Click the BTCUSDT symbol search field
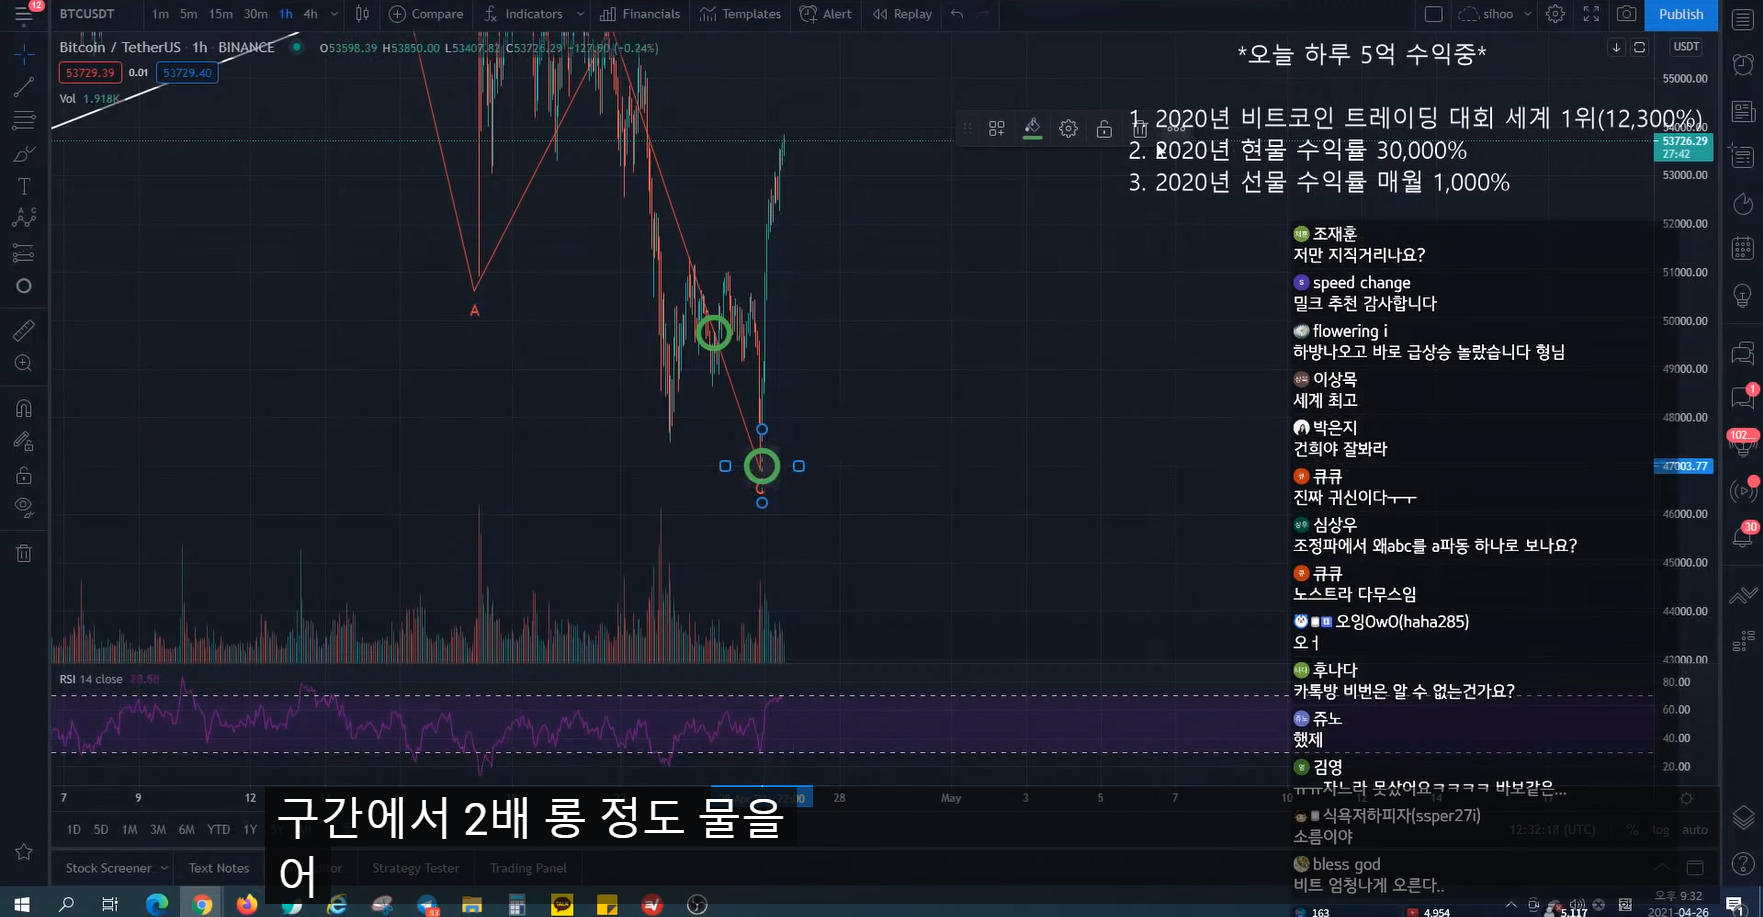Image resolution: width=1763 pixels, height=917 pixels. 87,14
